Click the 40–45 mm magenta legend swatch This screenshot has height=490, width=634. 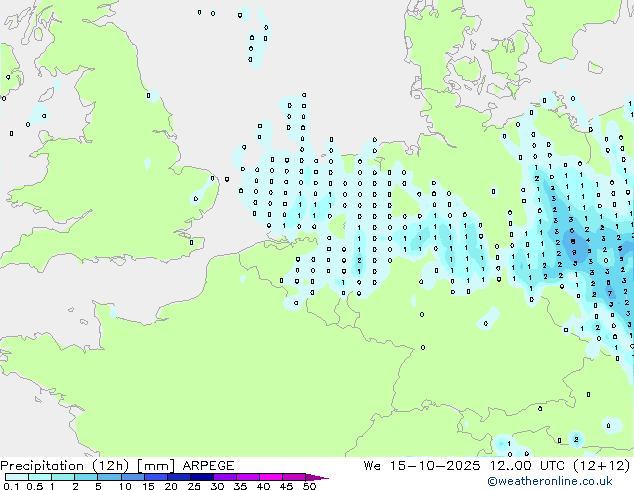point(271,477)
